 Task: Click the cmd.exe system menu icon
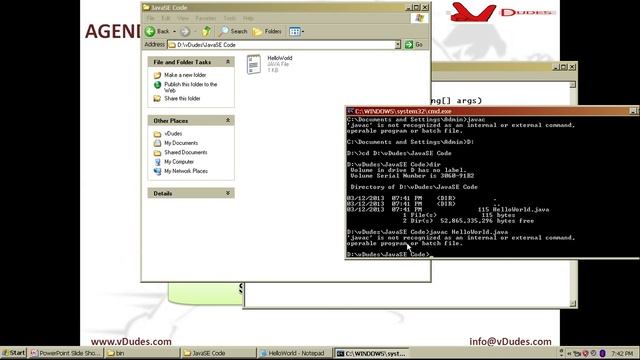click(x=350, y=111)
